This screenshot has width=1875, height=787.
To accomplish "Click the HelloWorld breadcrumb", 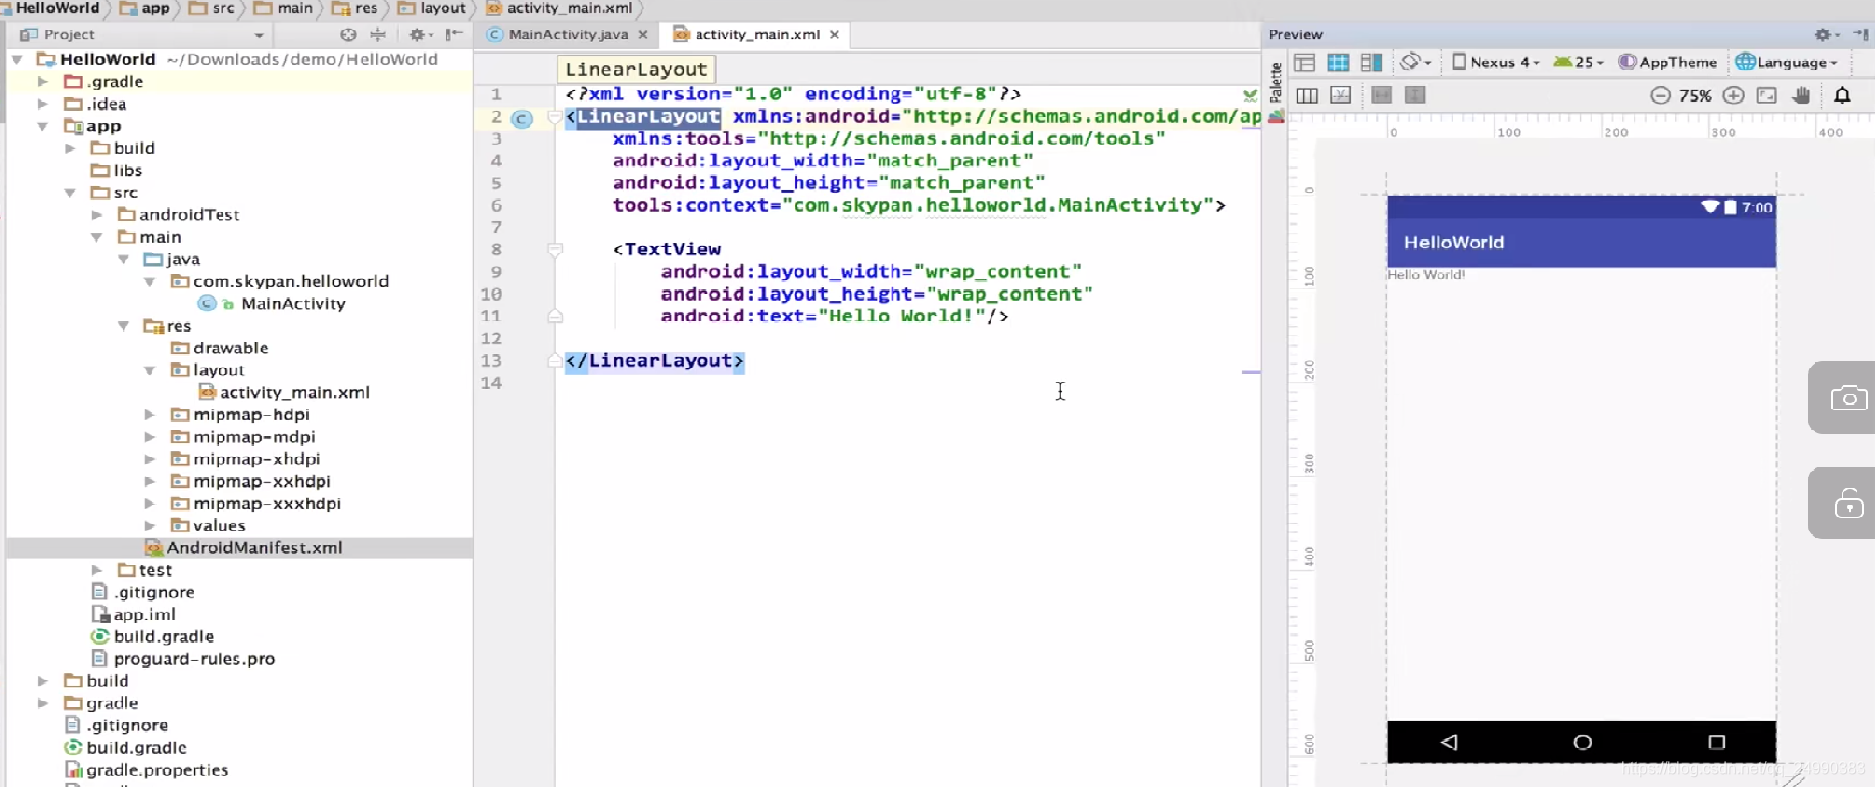I will point(56,8).
